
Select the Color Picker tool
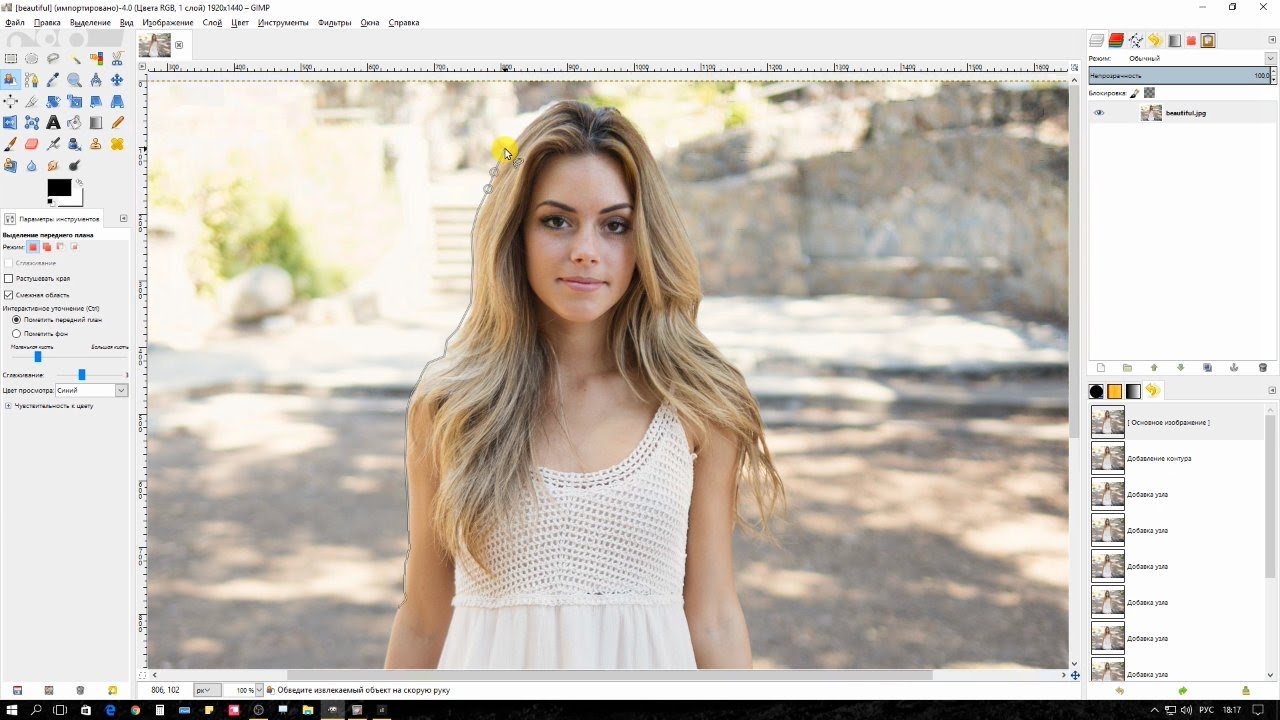(53, 79)
